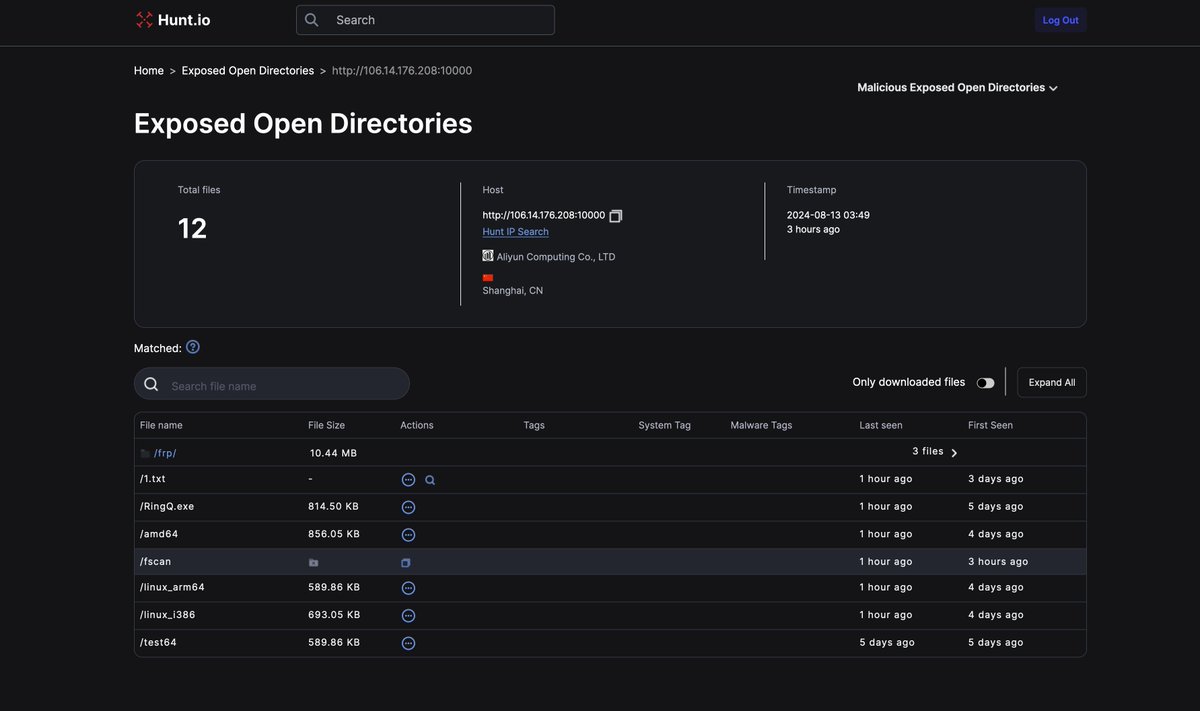The height and width of the screenshot is (711, 1200).
Task: Expand the /frp/ folder 3 files chevron
Action: [x=954, y=453]
